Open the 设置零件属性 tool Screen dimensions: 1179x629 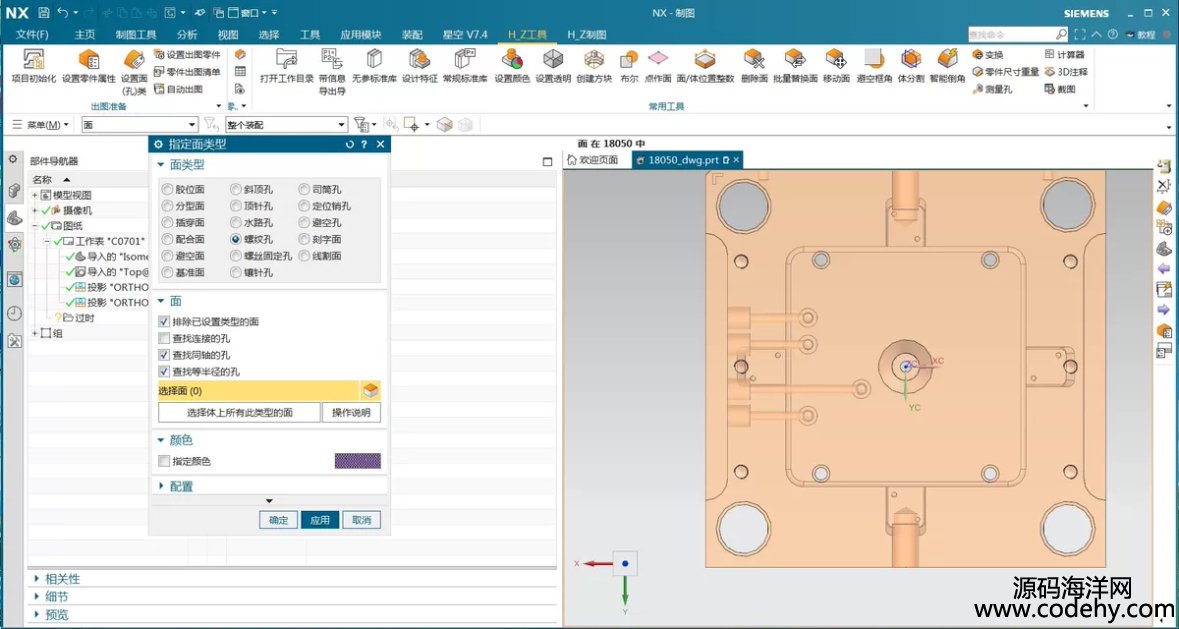pos(89,65)
